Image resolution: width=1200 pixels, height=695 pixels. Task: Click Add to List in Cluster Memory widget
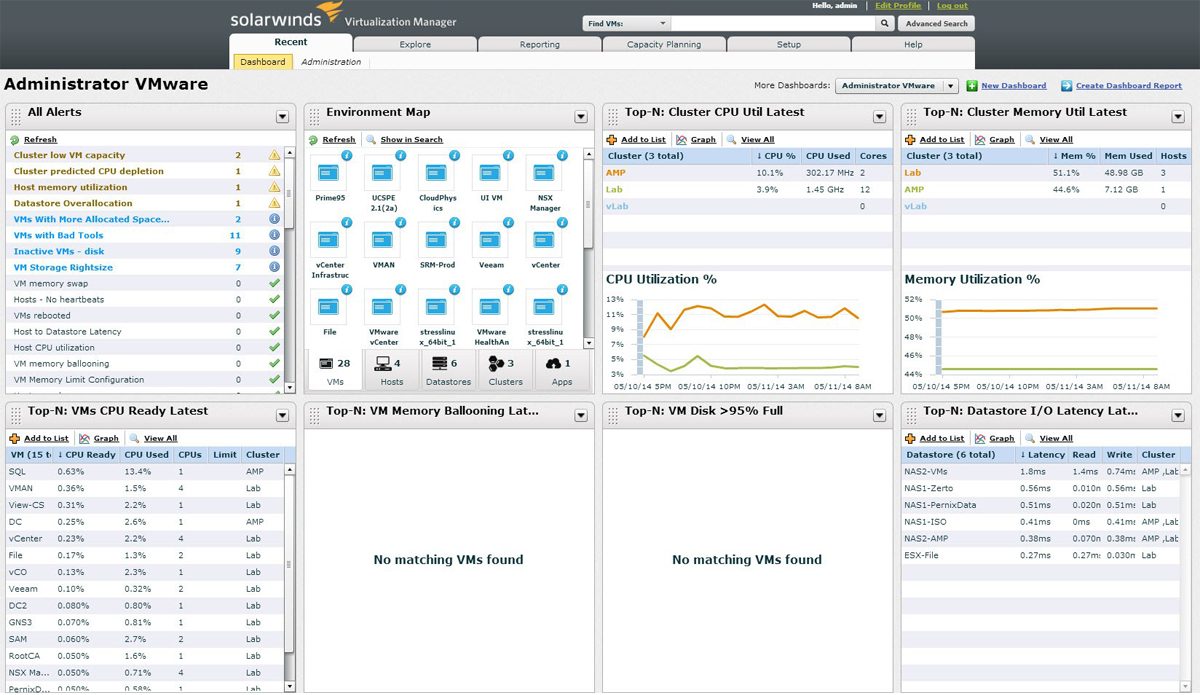[941, 139]
